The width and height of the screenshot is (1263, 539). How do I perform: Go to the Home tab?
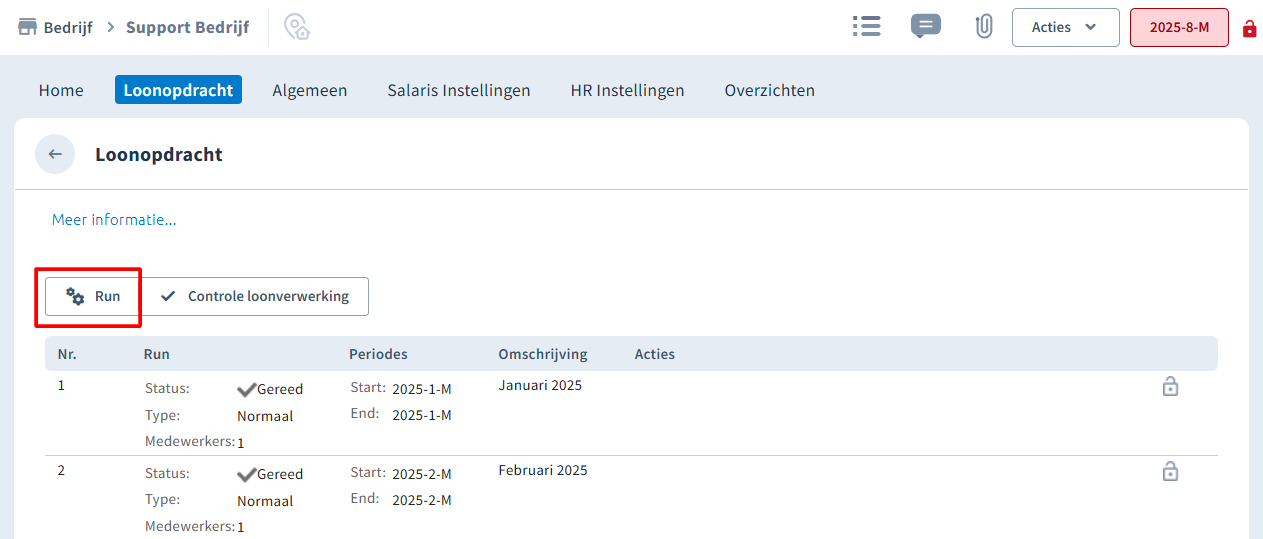(61, 90)
